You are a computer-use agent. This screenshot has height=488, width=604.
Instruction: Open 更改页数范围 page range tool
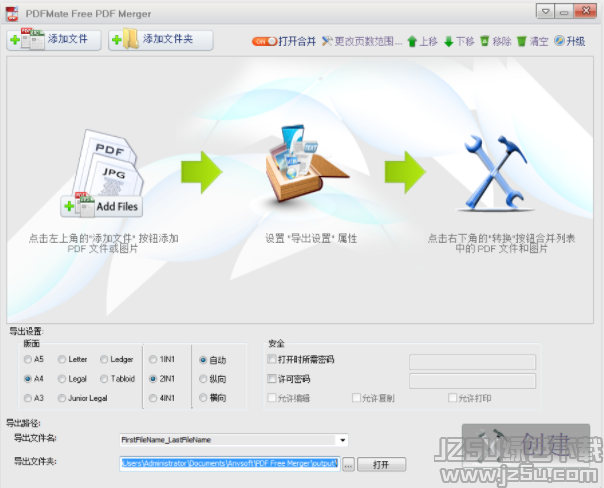[x=327, y=41]
